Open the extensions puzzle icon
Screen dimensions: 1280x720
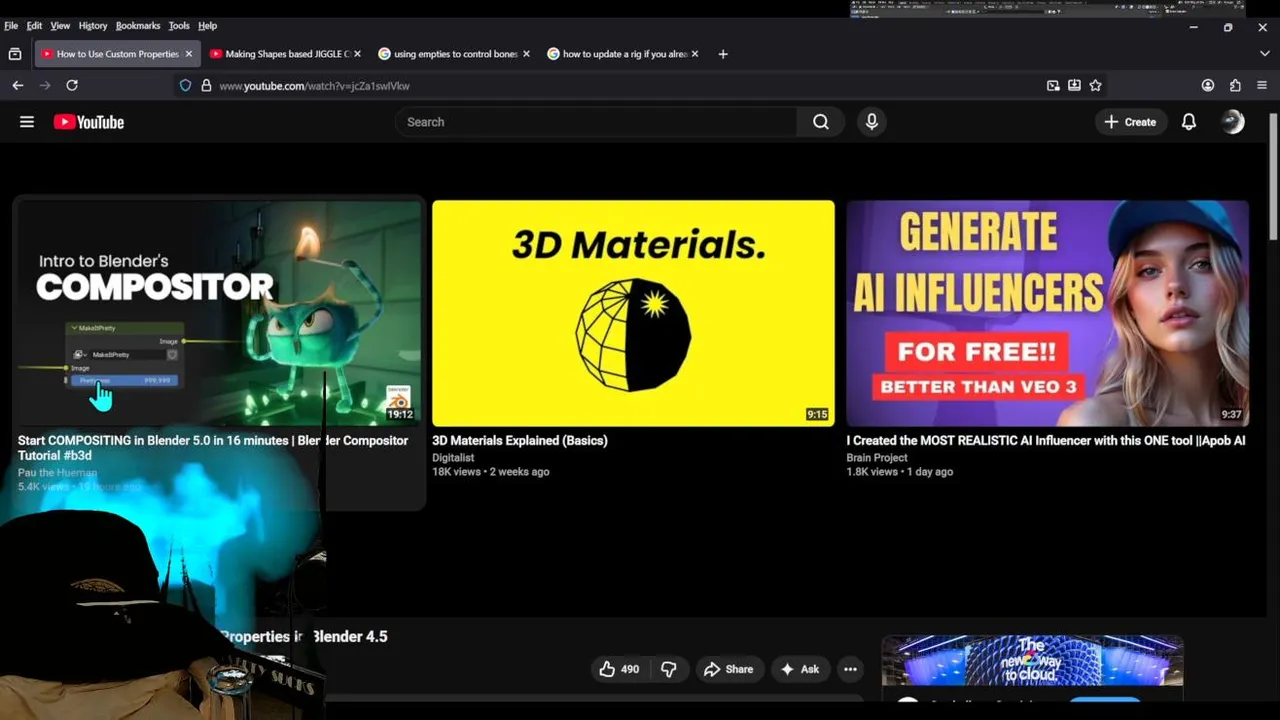[1235, 86]
